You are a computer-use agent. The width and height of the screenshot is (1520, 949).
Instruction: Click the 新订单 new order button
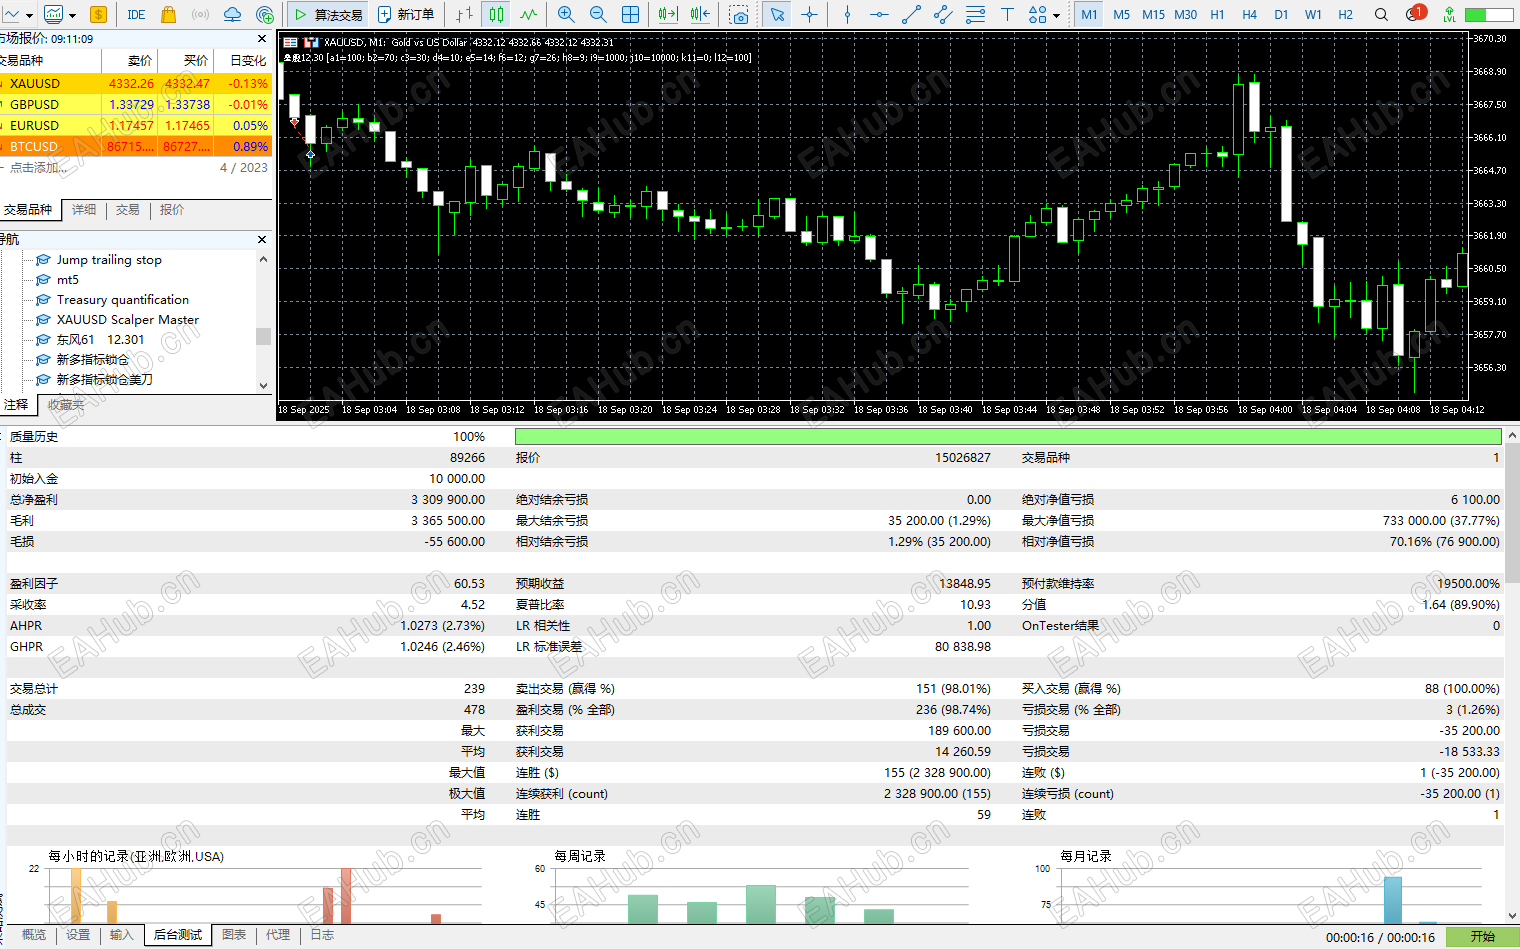(406, 14)
